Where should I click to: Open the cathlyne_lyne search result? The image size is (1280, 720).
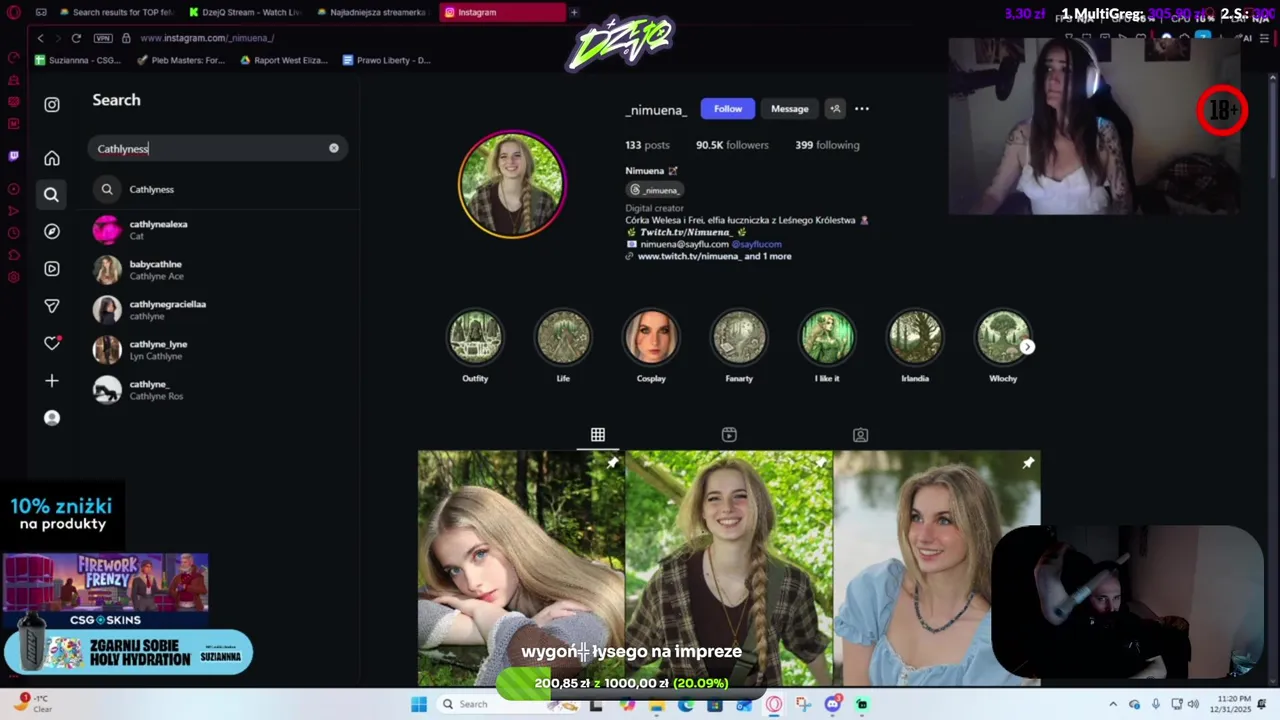tap(218, 349)
